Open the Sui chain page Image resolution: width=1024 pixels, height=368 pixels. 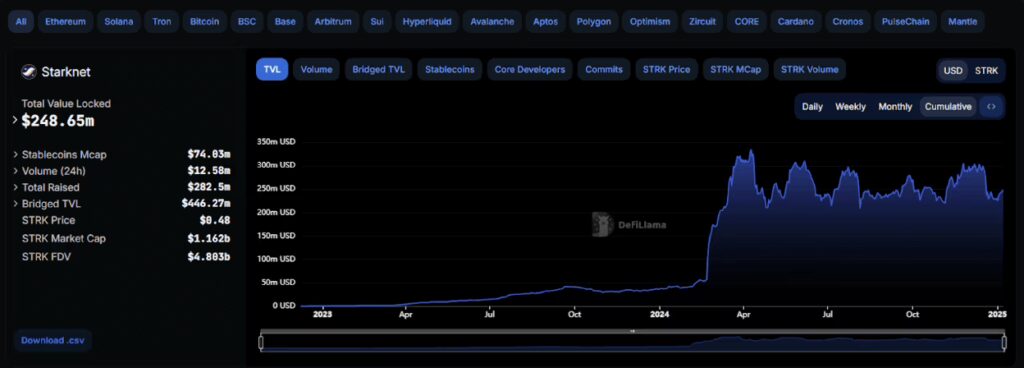point(377,22)
